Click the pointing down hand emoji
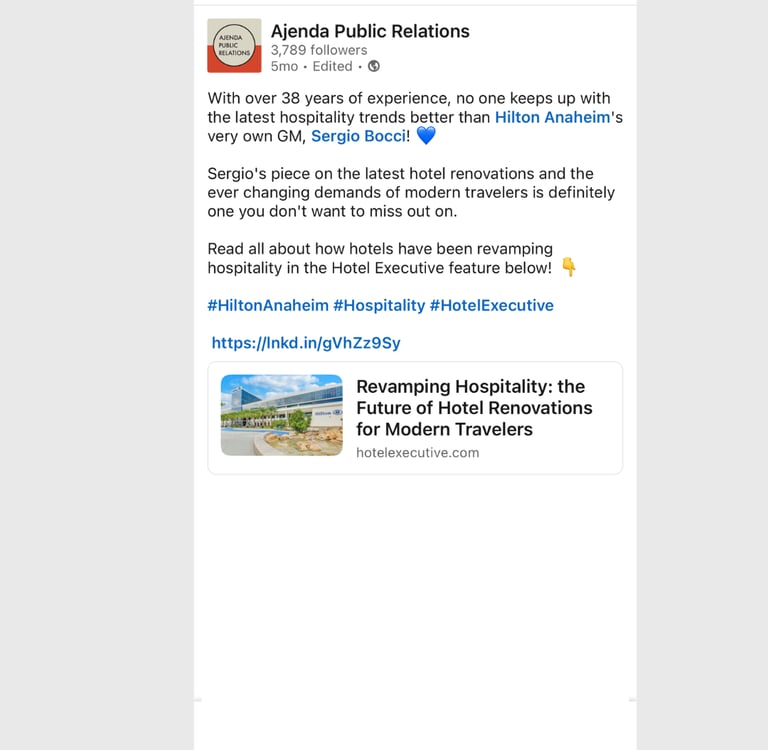 [x=569, y=267]
